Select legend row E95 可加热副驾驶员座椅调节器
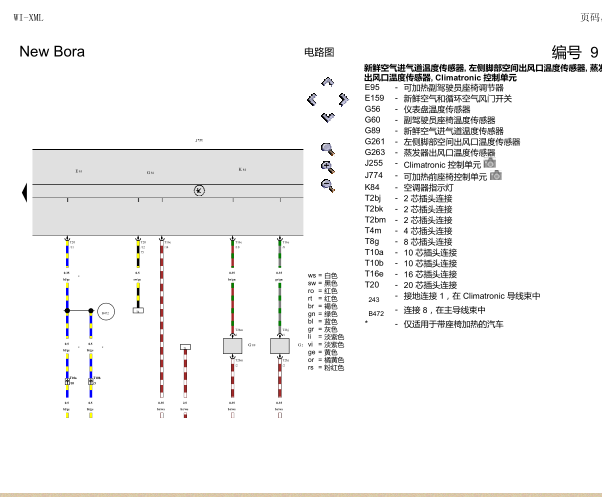Image resolution: width=602 pixels, height=499 pixels. 434,88
